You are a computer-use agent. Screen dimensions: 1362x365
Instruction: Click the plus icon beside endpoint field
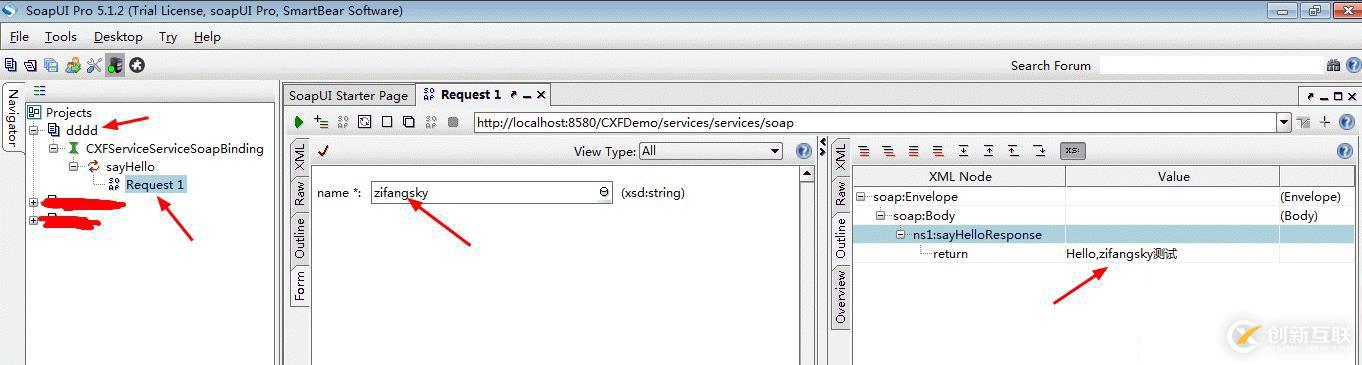point(1325,122)
